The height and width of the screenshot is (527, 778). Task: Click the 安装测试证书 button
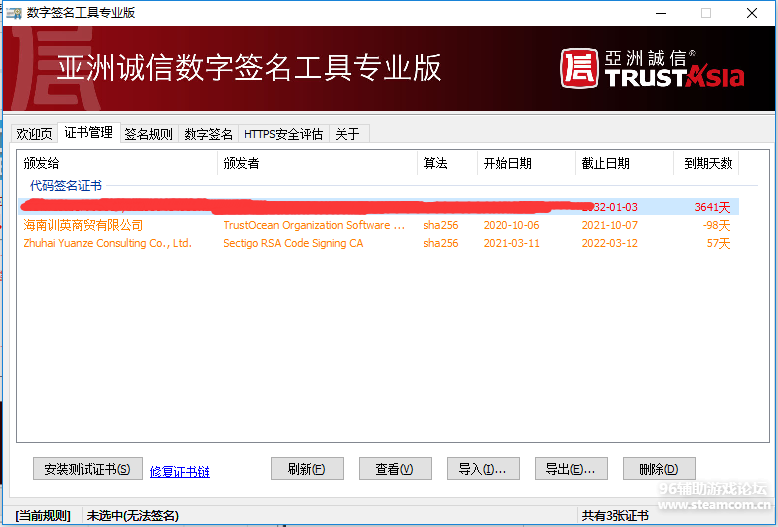coord(82,469)
